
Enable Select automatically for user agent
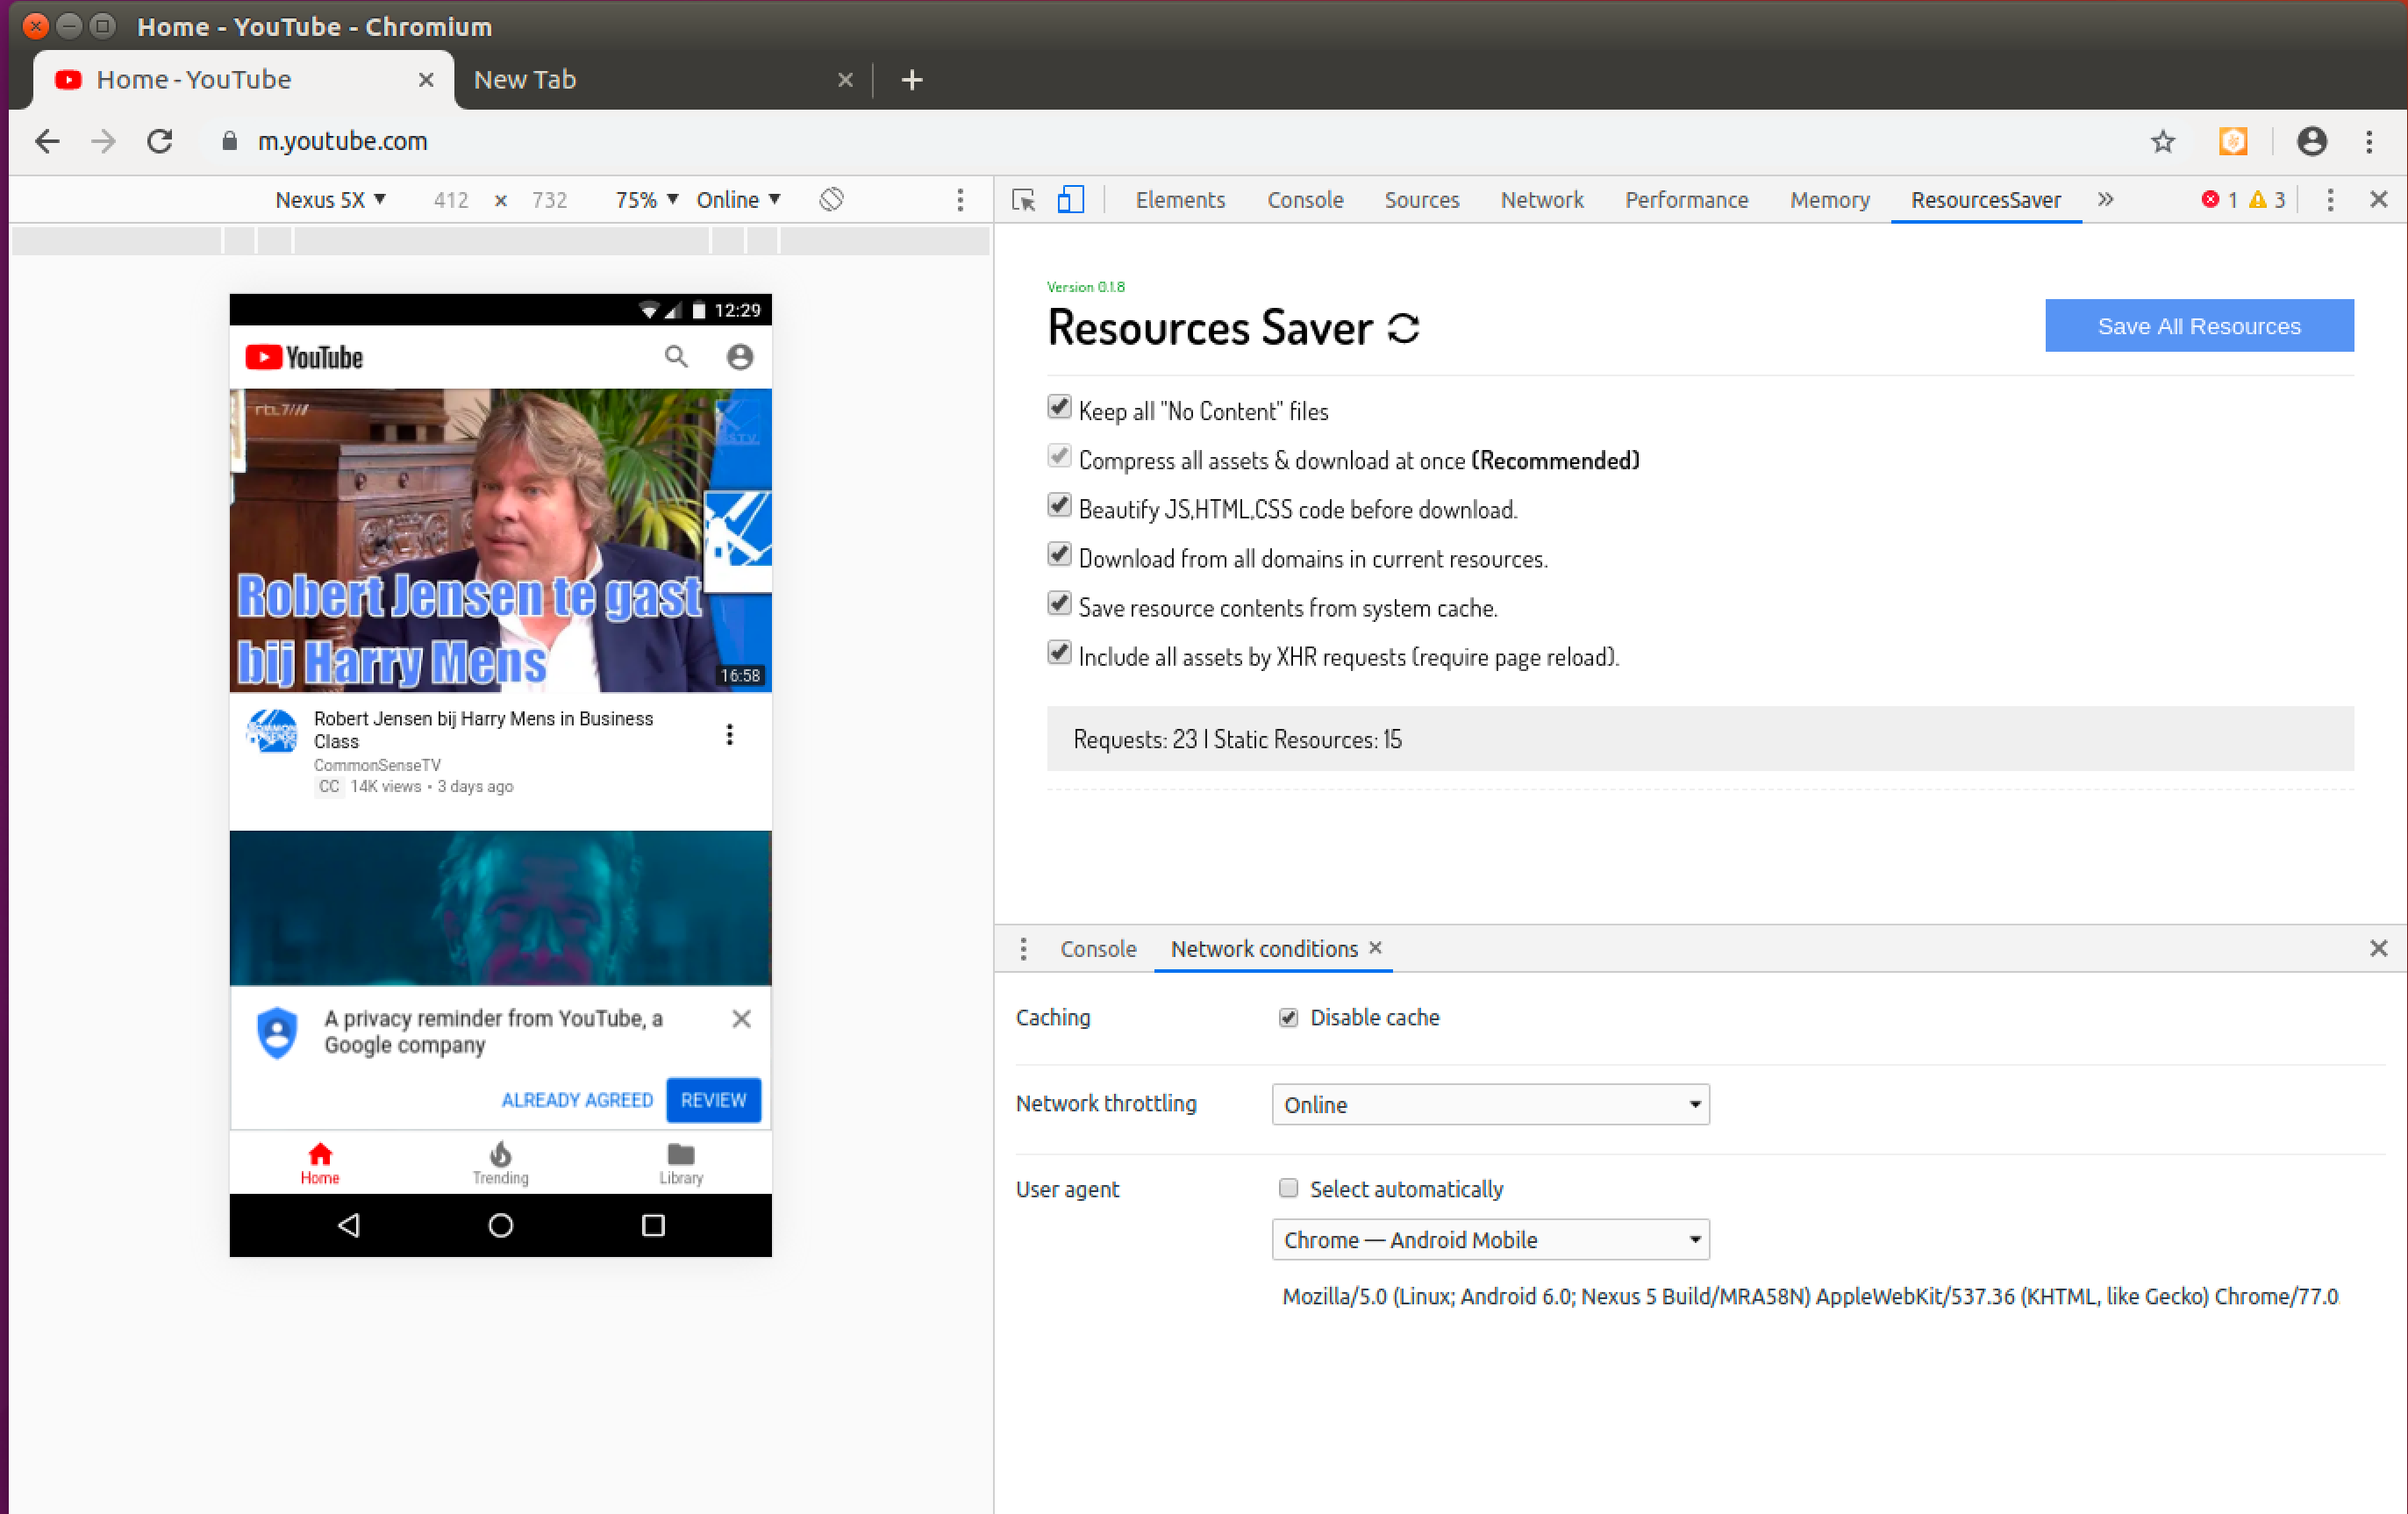click(1288, 1188)
